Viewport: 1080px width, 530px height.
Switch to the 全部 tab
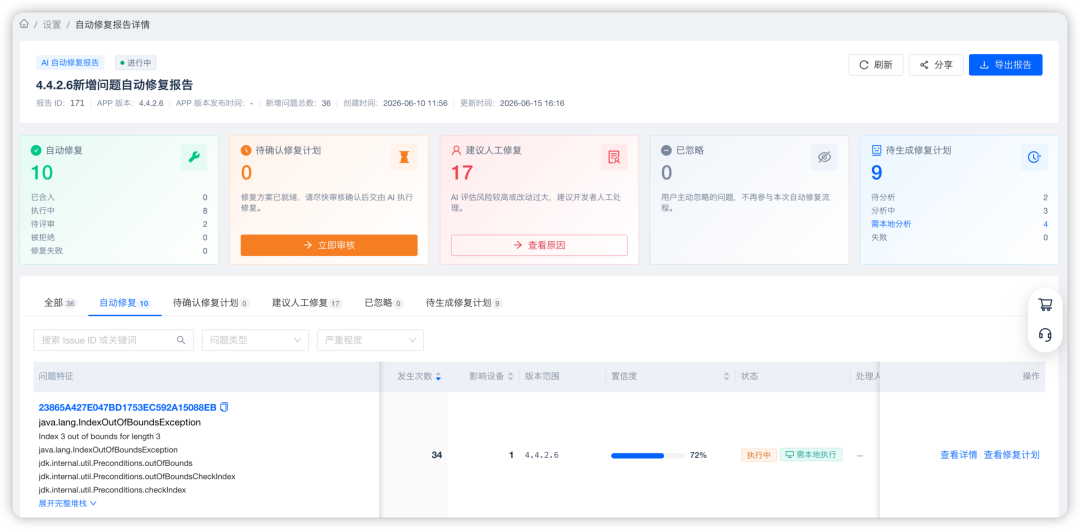[61, 303]
